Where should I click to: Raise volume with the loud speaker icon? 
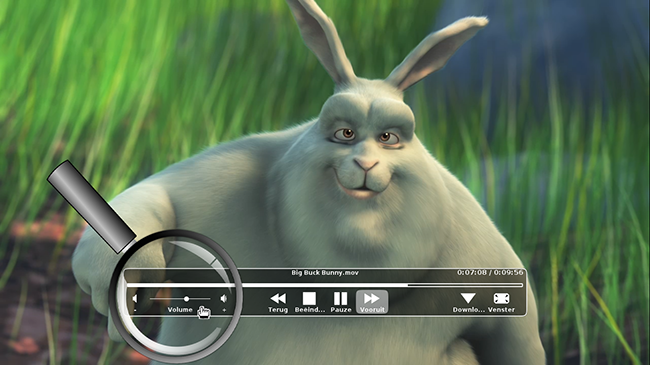pos(224,299)
